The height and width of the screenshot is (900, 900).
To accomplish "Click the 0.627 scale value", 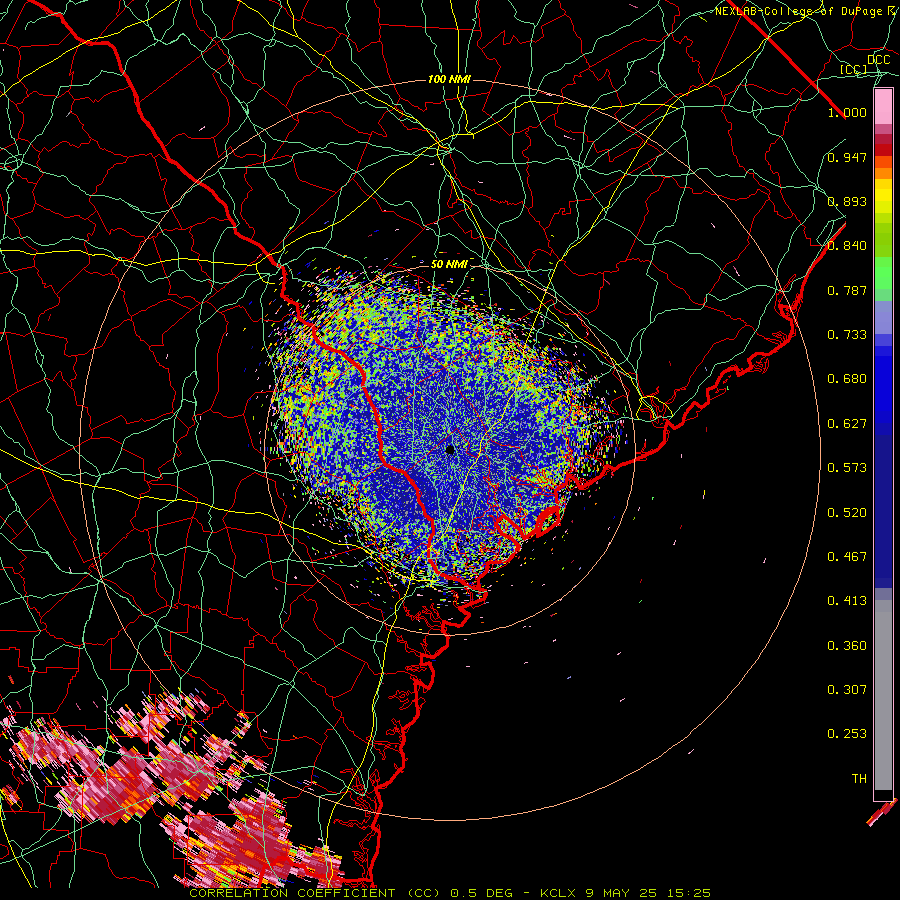I will point(847,424).
